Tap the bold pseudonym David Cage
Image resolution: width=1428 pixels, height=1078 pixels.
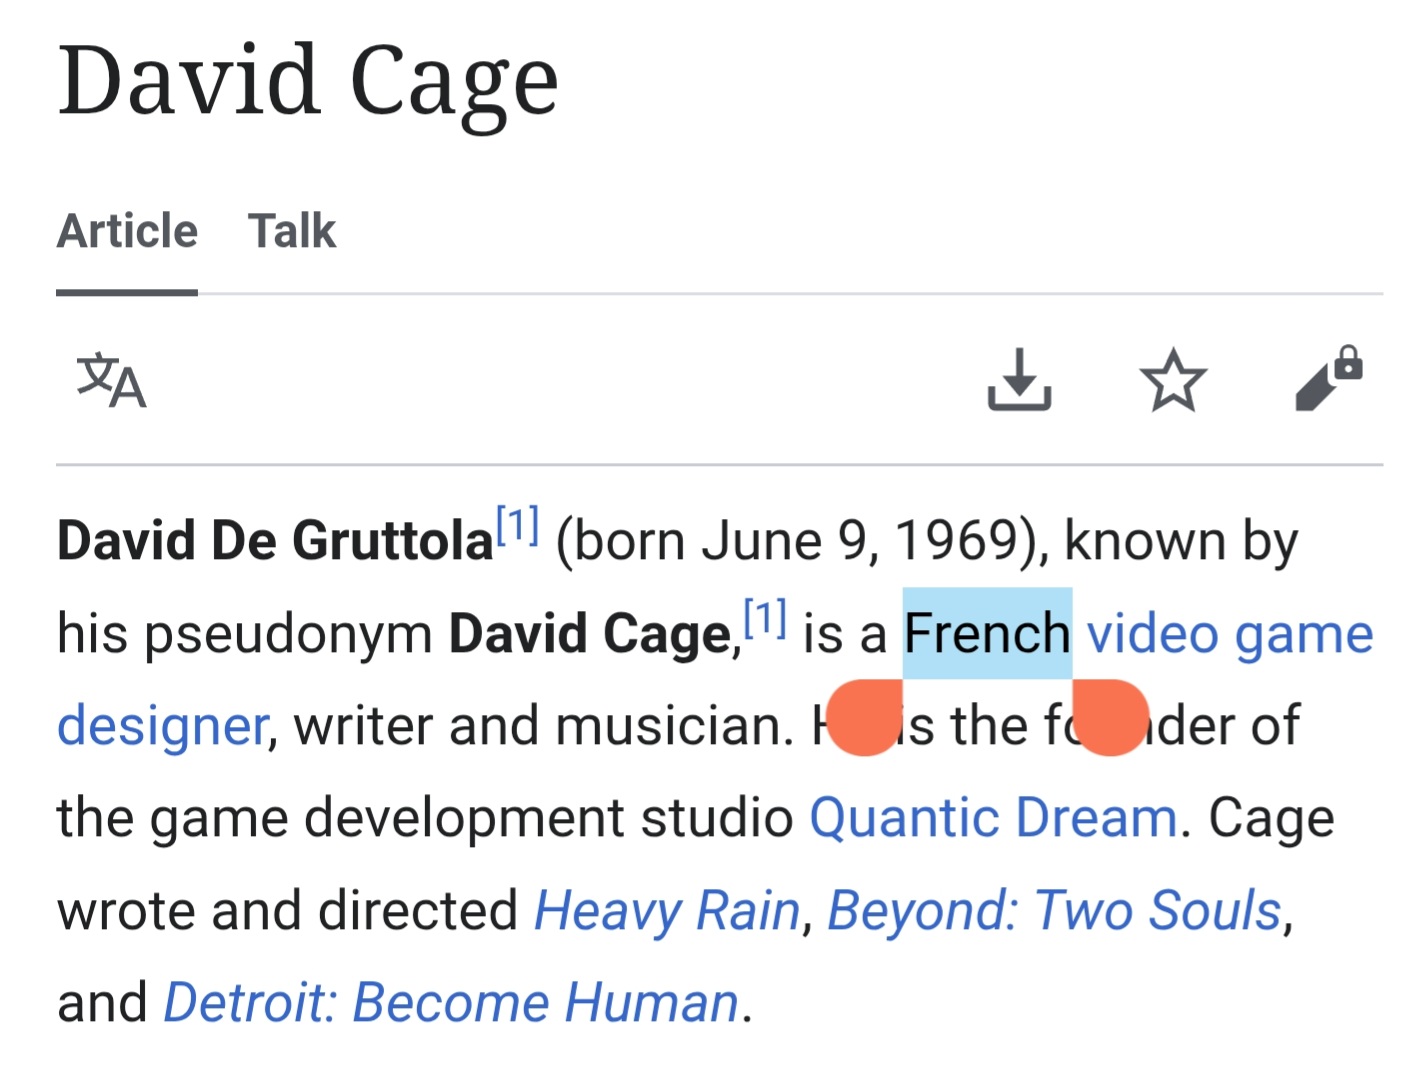(591, 634)
